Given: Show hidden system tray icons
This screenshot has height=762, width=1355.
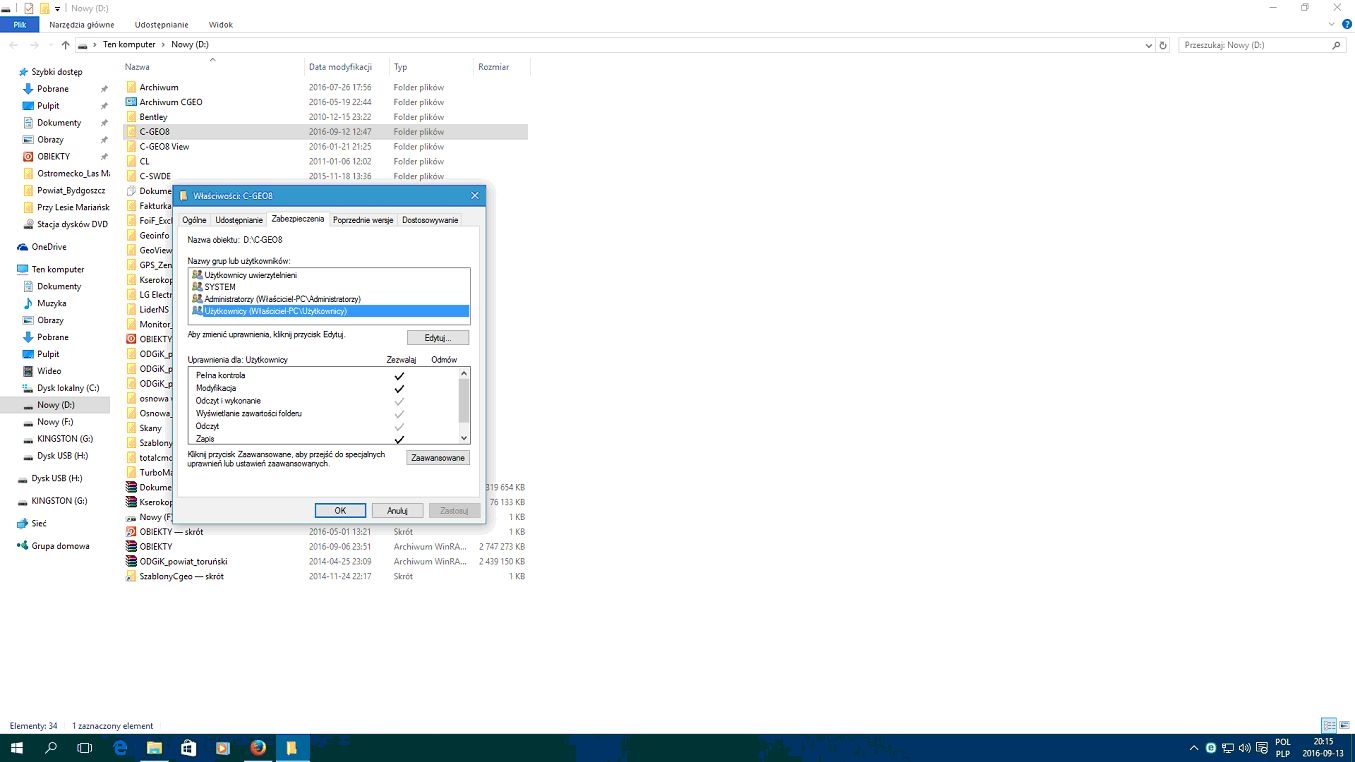Looking at the screenshot, I should (x=1194, y=748).
